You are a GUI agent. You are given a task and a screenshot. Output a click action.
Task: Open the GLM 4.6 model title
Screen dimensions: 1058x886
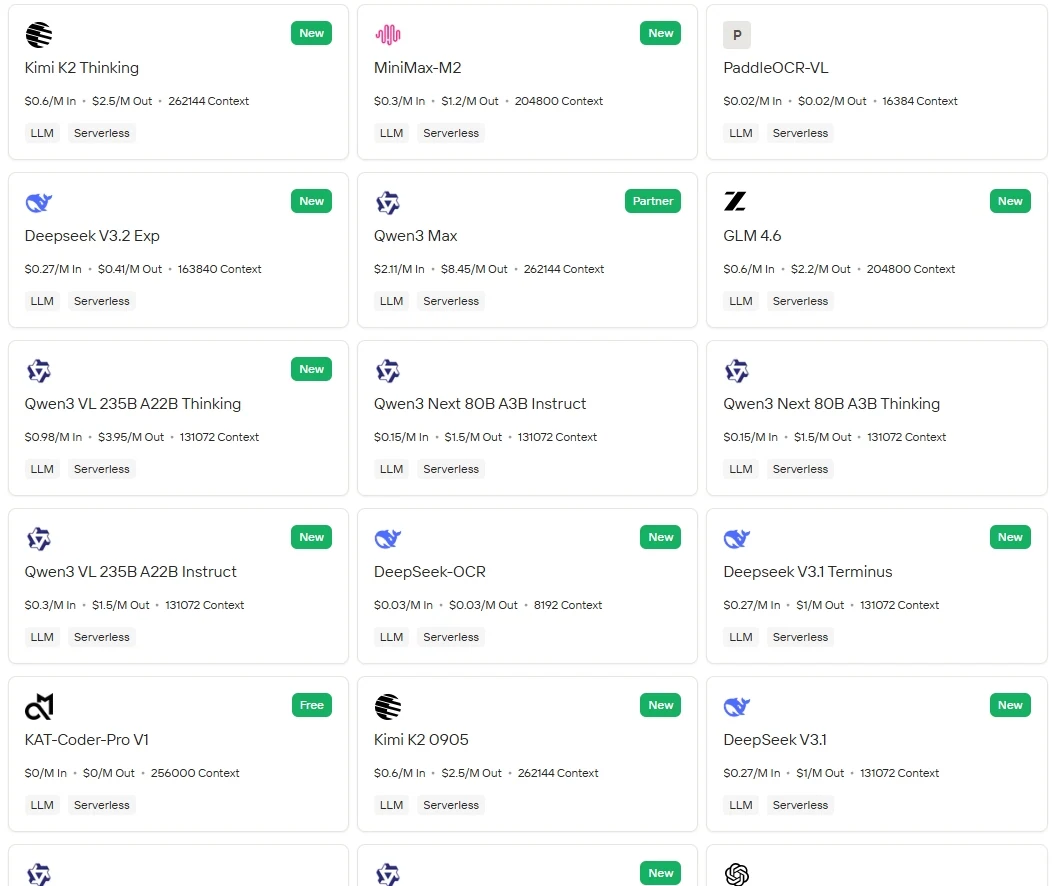click(752, 236)
